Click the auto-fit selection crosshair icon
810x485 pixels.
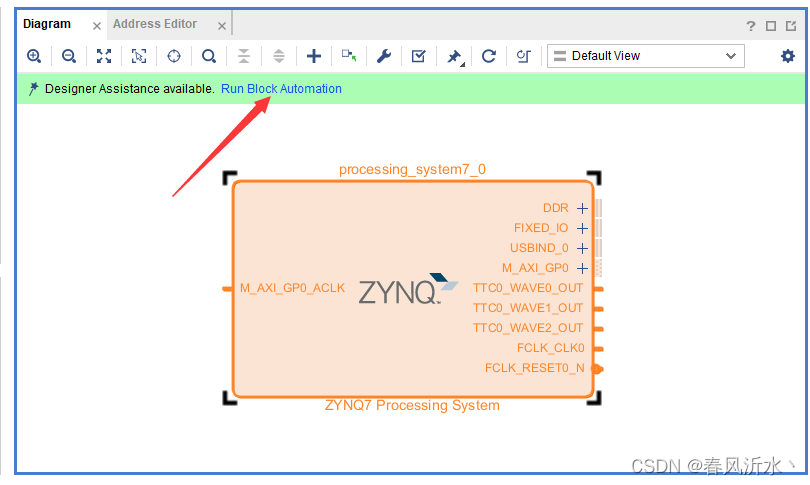174,56
